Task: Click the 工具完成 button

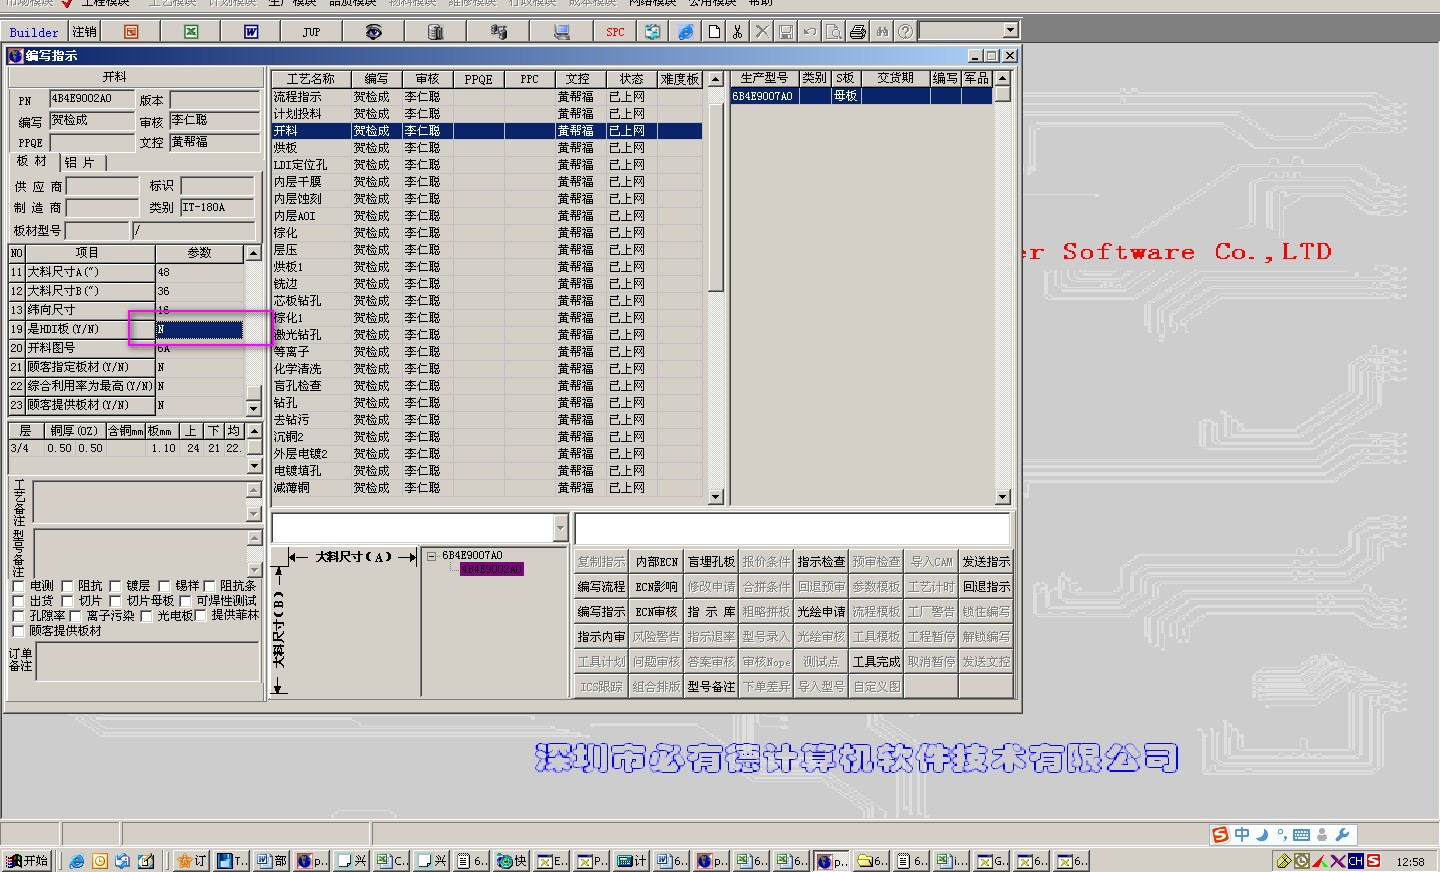Action: coord(876,662)
